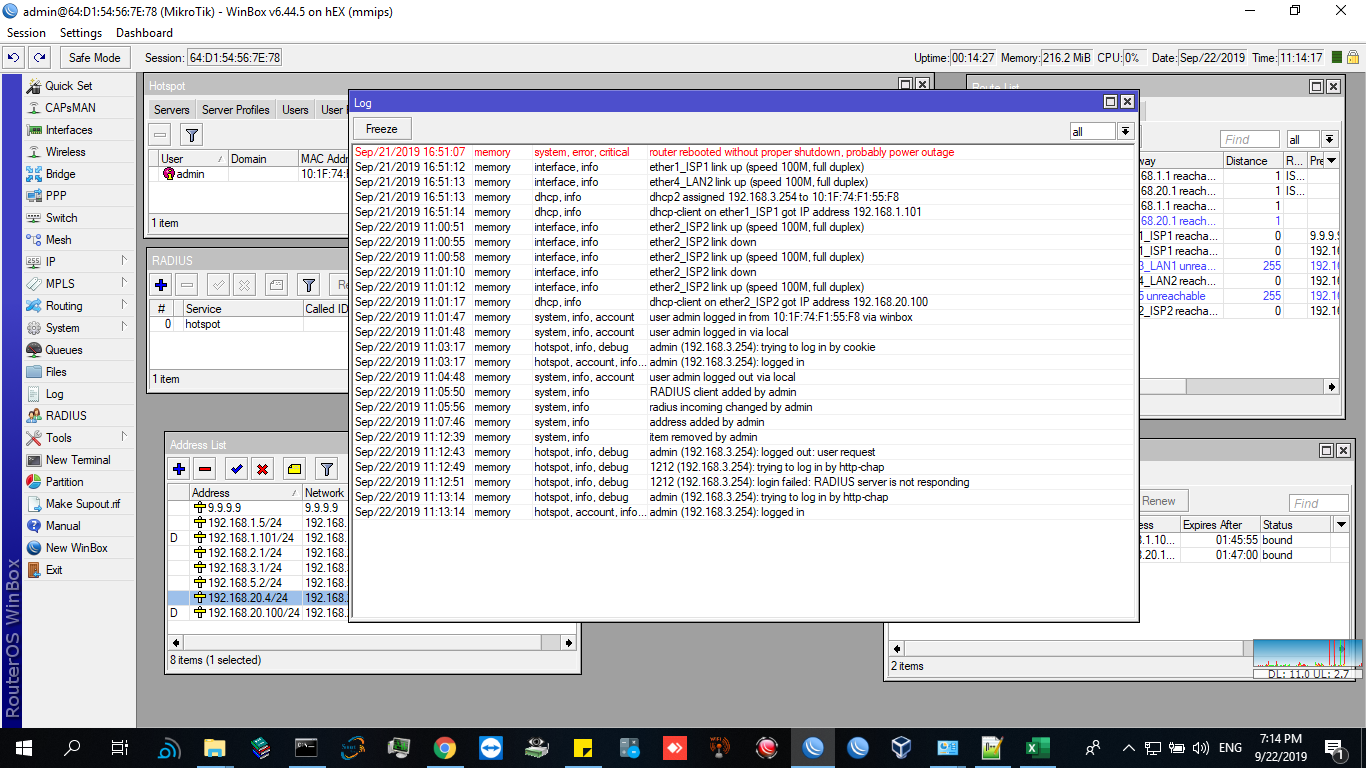Click Find field in DHCP client window
The width and height of the screenshot is (1366, 768).
[x=1318, y=503]
